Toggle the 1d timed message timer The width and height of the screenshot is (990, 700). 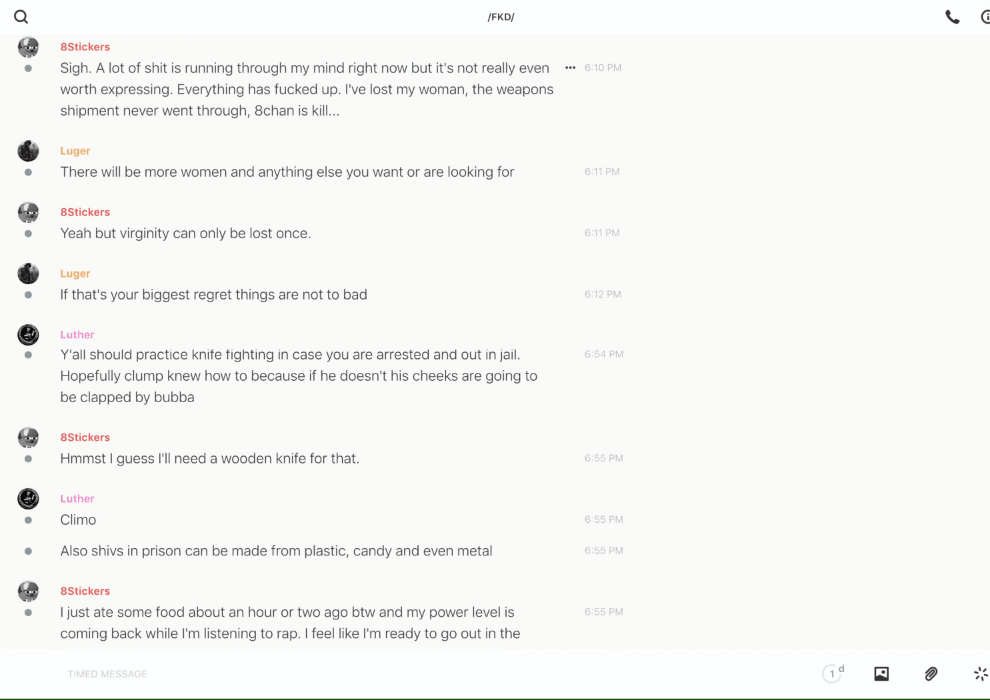point(832,674)
